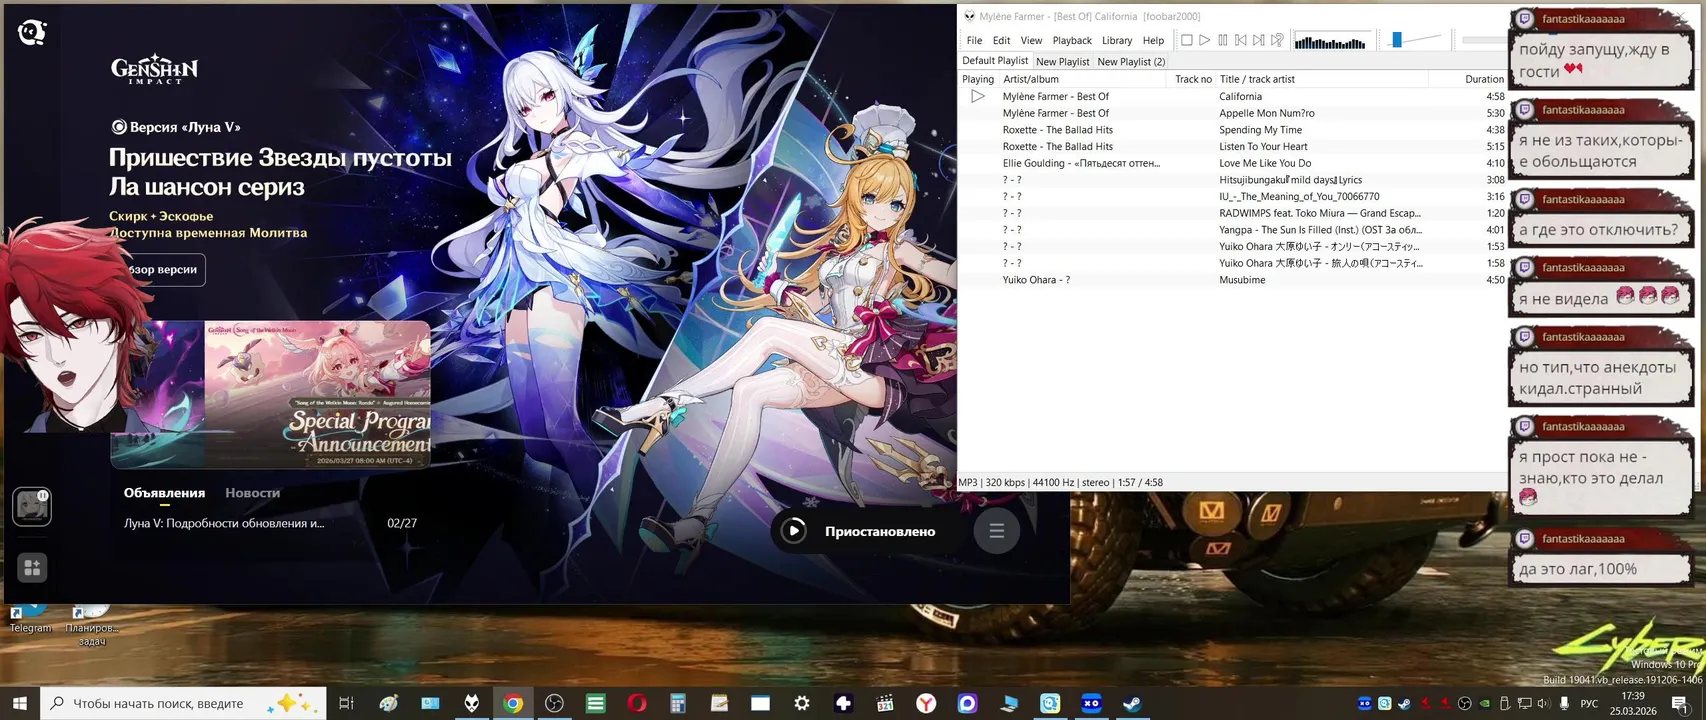
Task: Sort by Track no column header
Action: (1192, 79)
